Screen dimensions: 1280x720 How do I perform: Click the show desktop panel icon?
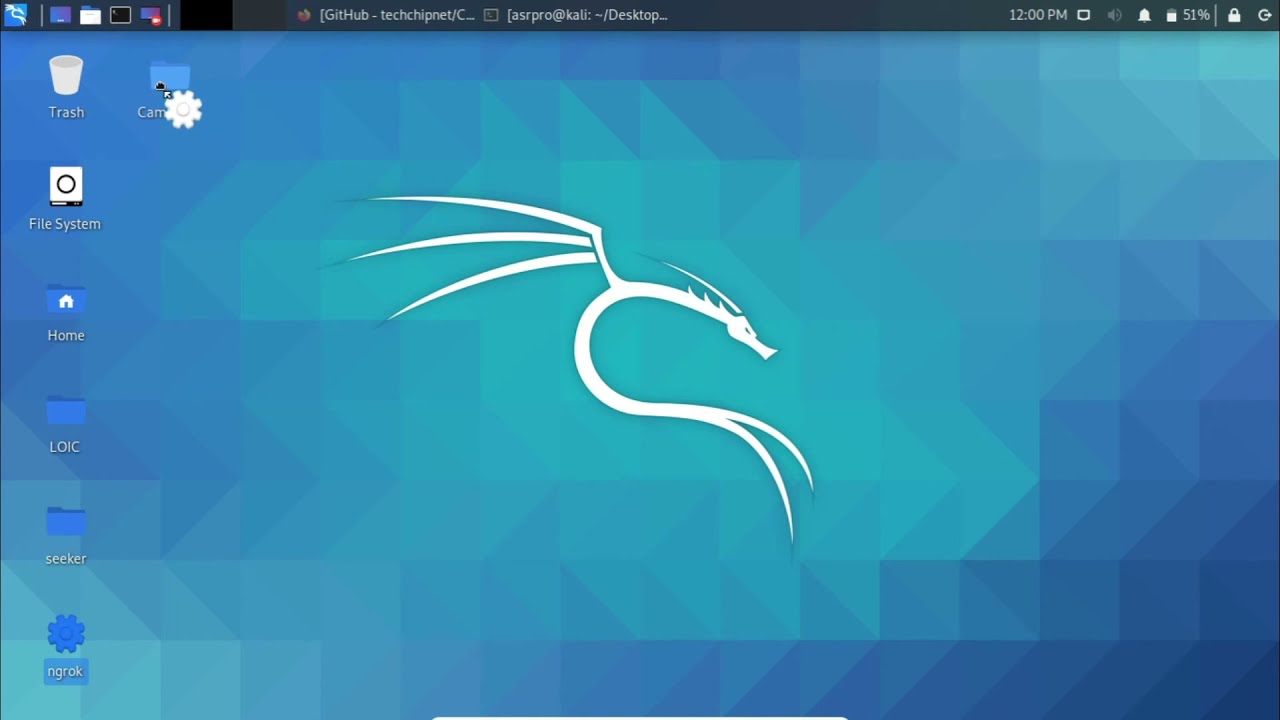click(x=60, y=15)
